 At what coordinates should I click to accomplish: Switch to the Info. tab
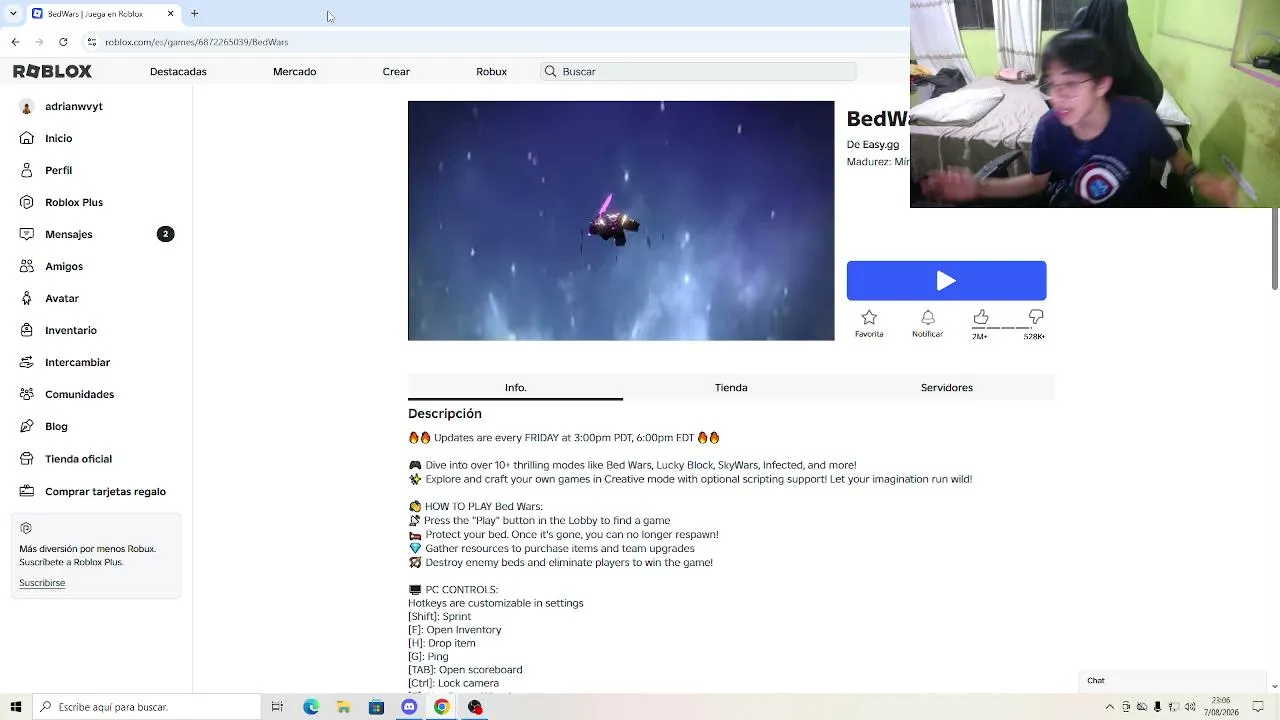515,387
